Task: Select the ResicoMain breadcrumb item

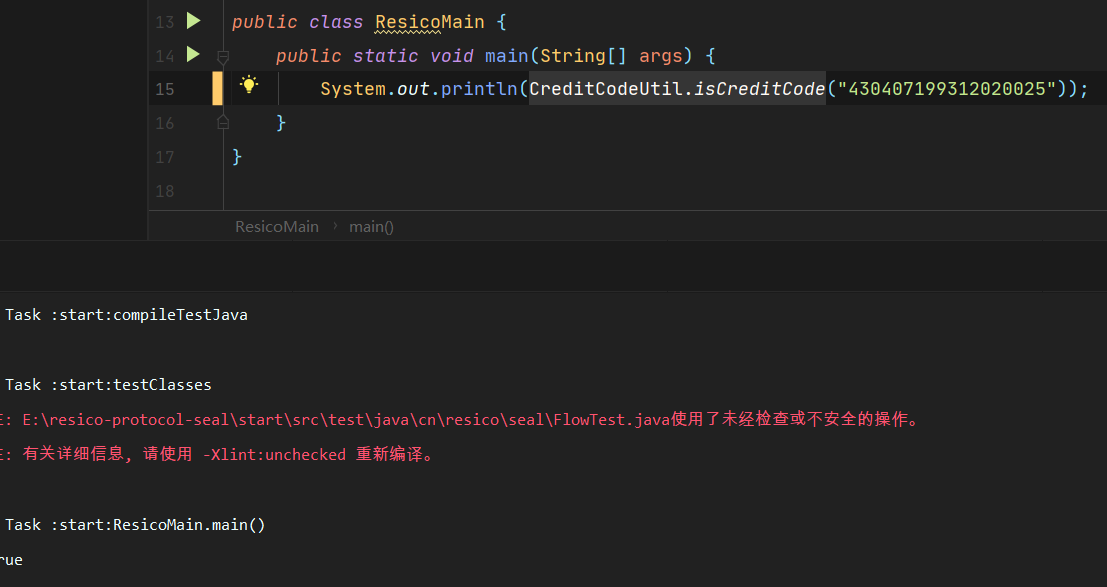Action: tap(276, 226)
